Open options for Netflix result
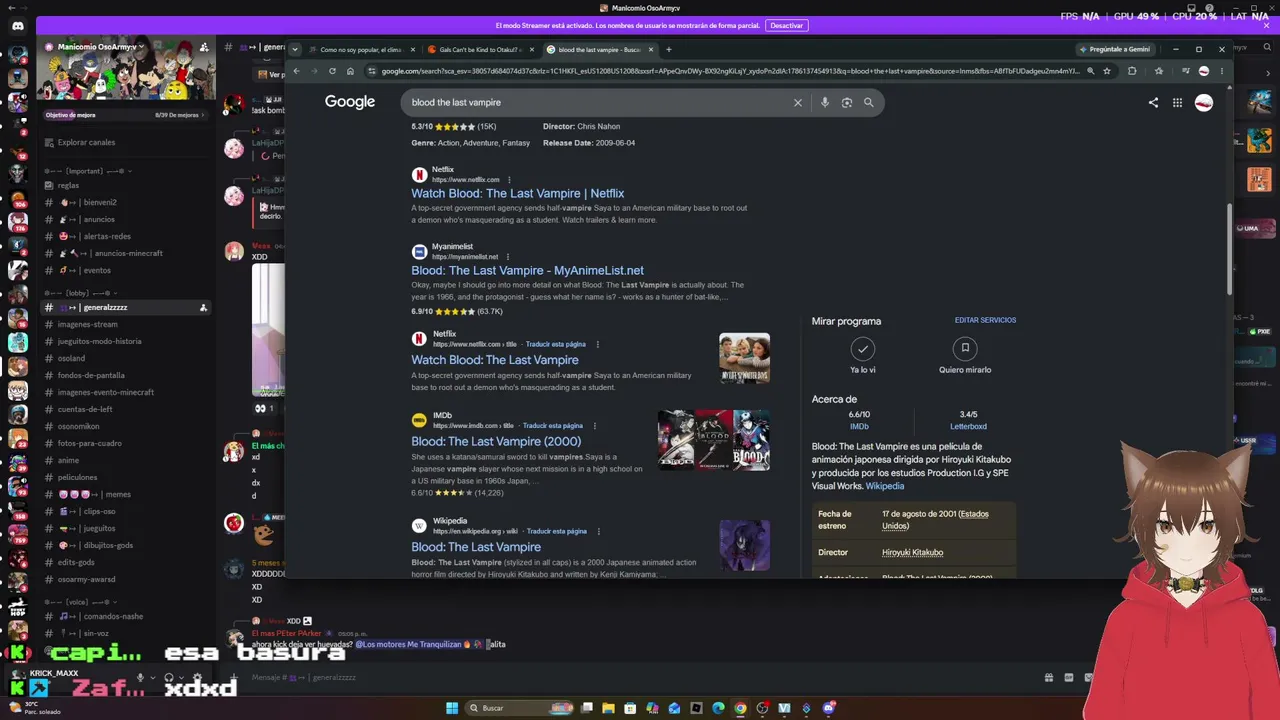Image resolution: width=1280 pixels, height=720 pixels. 509,180
